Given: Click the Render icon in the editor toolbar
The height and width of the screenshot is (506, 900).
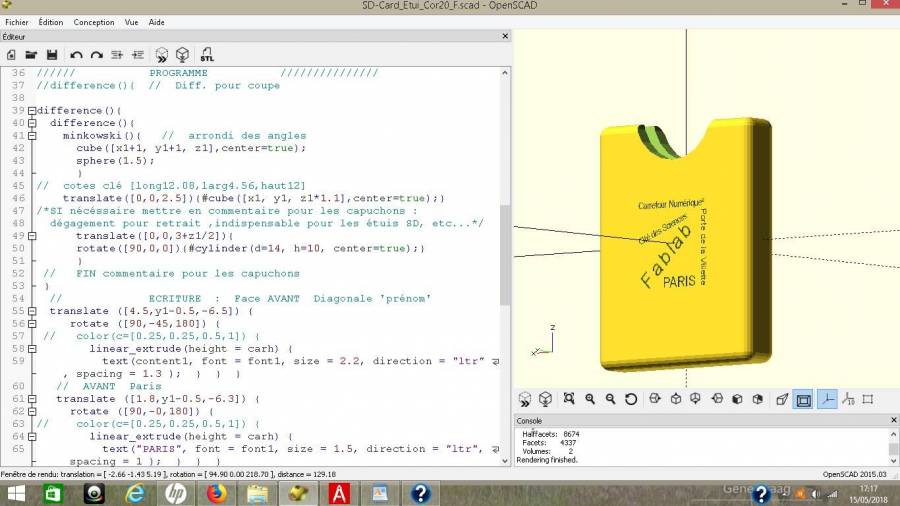Looking at the screenshot, I should click(183, 55).
